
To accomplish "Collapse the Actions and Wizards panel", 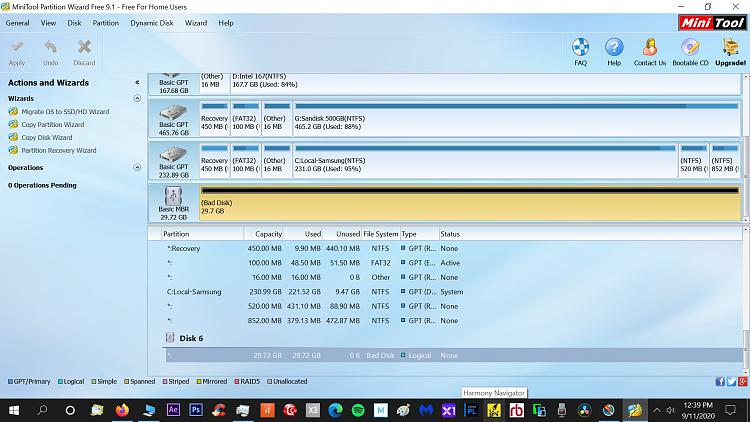I will tap(137, 82).
